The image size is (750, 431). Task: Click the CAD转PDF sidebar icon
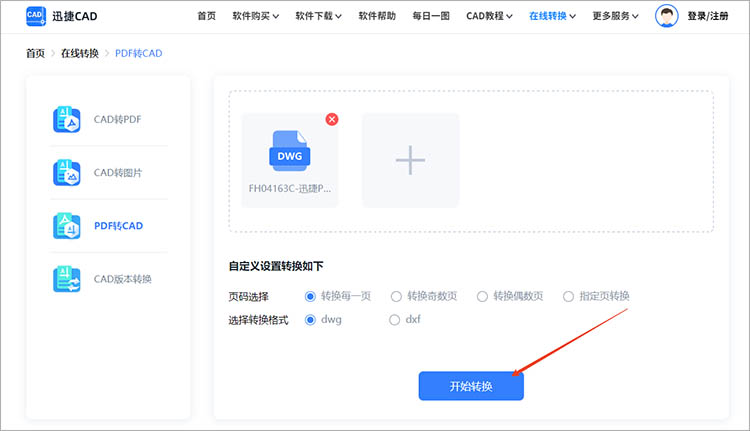coord(66,119)
